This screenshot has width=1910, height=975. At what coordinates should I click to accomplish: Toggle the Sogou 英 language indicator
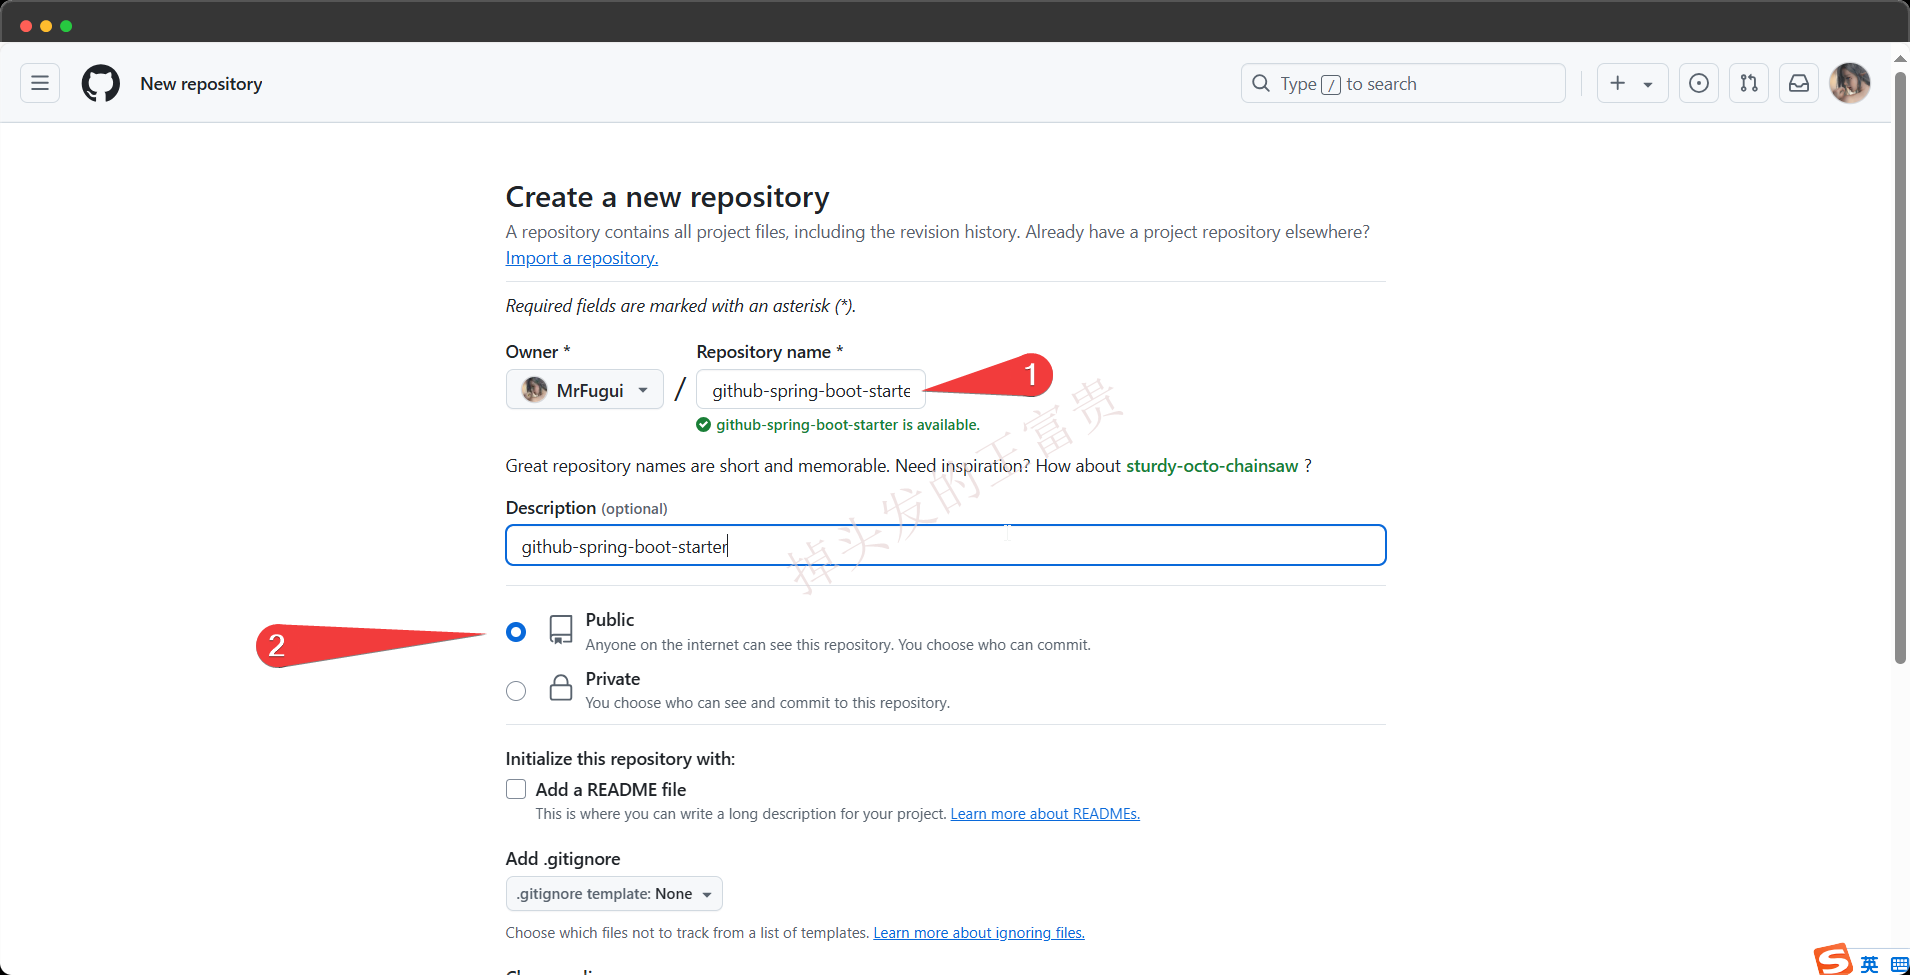tap(1869, 964)
